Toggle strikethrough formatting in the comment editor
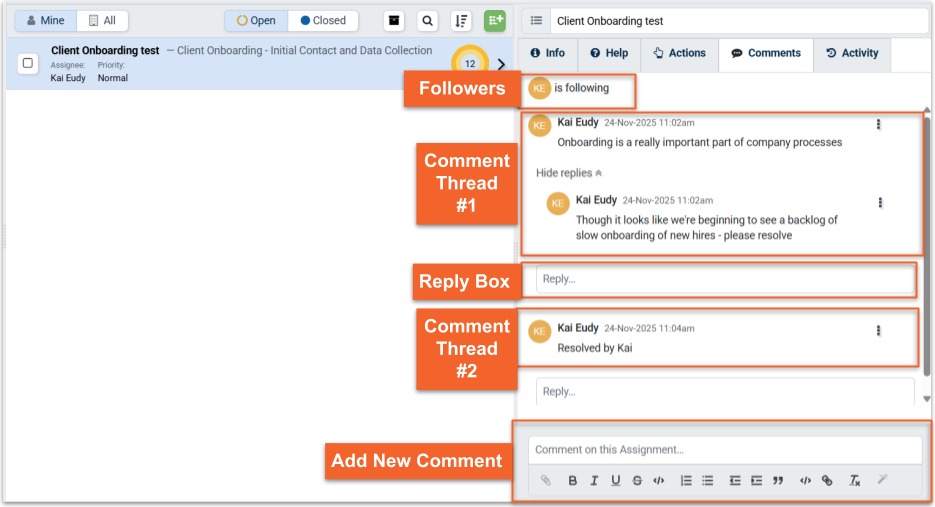The height and width of the screenshot is (507, 935). point(637,480)
